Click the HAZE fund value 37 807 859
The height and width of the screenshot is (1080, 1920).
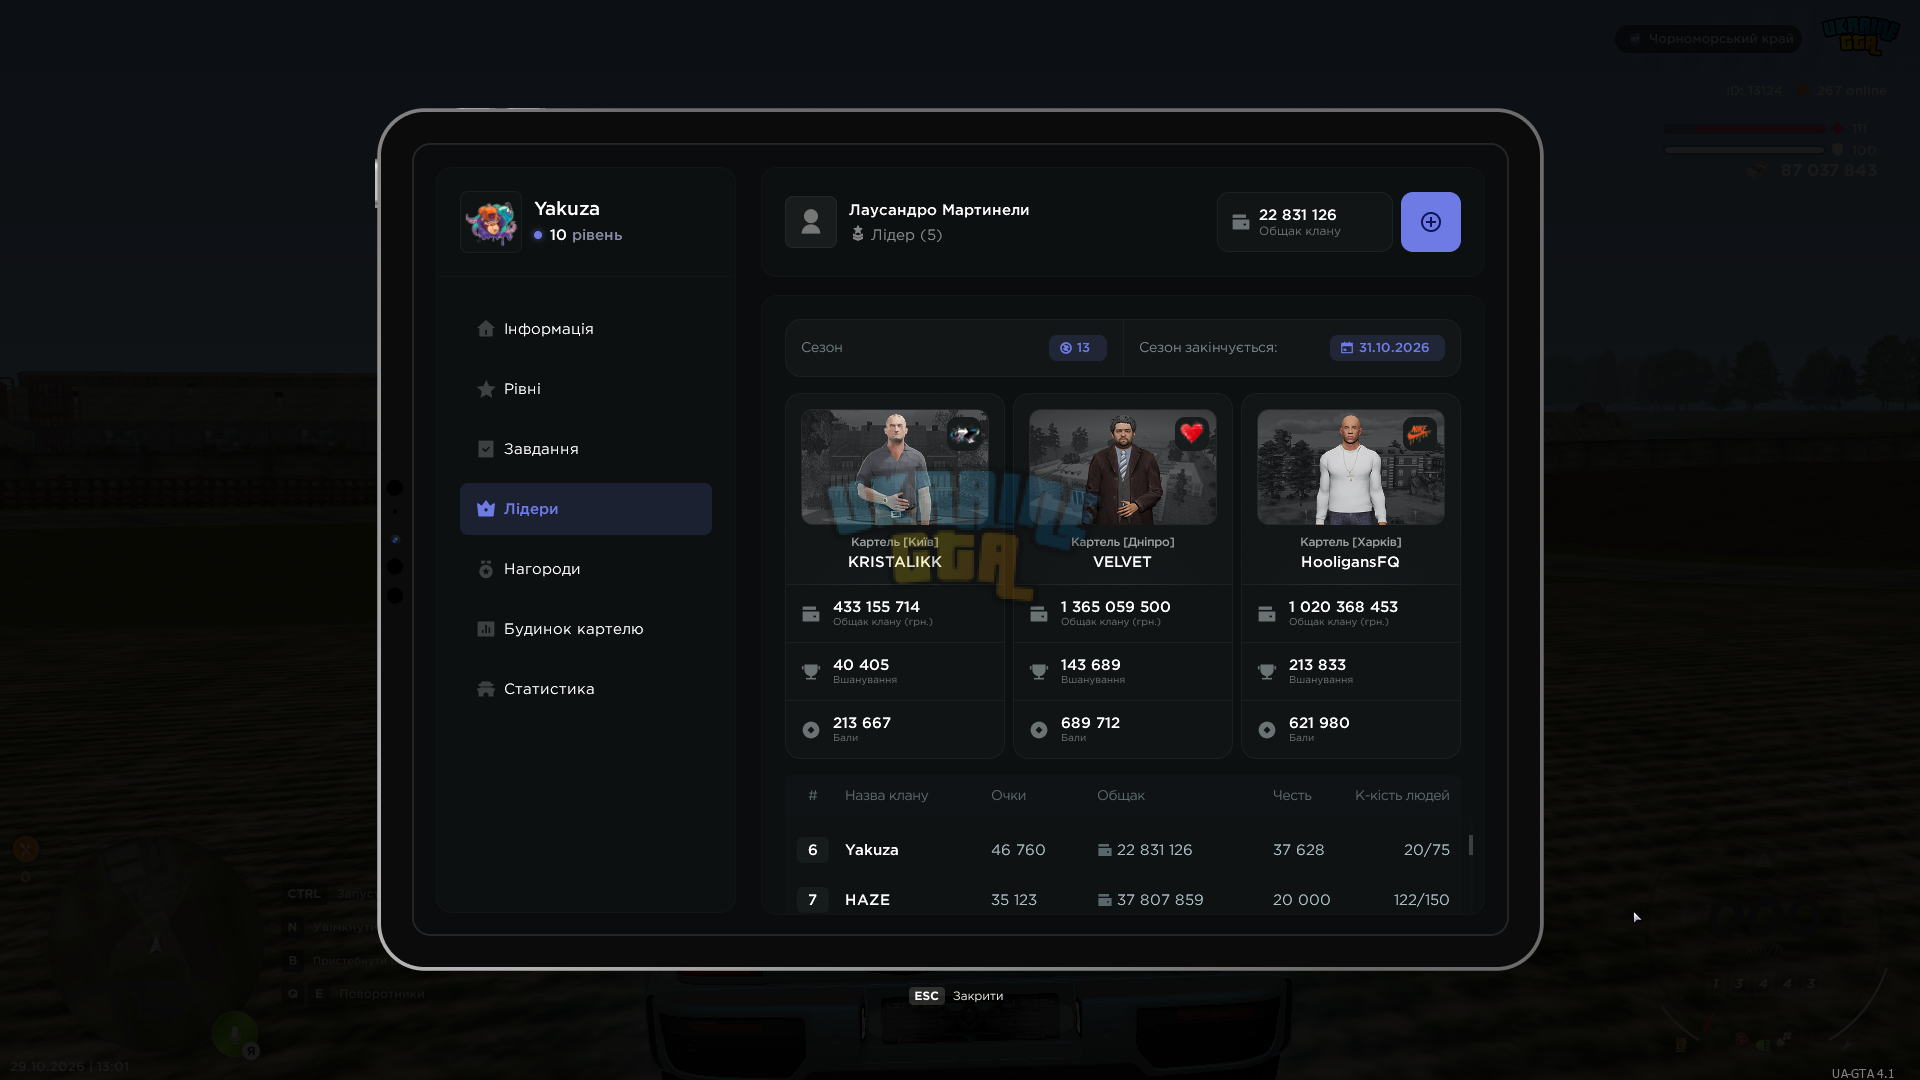[1160, 900]
